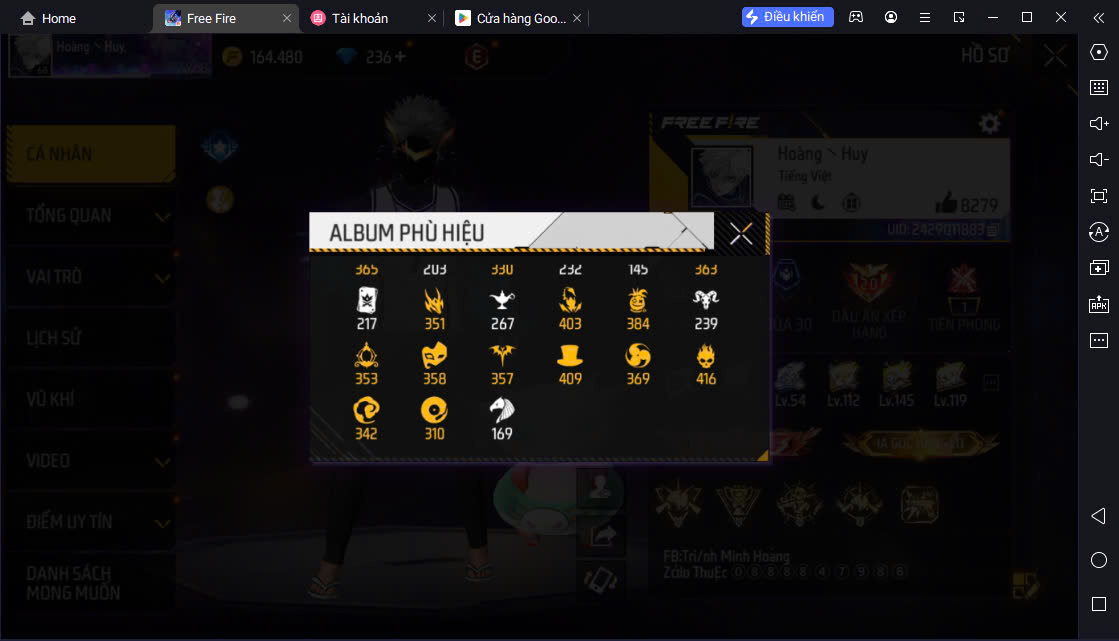The image size is (1119, 641).
Task: Open the Home tab
Action: tap(48, 18)
